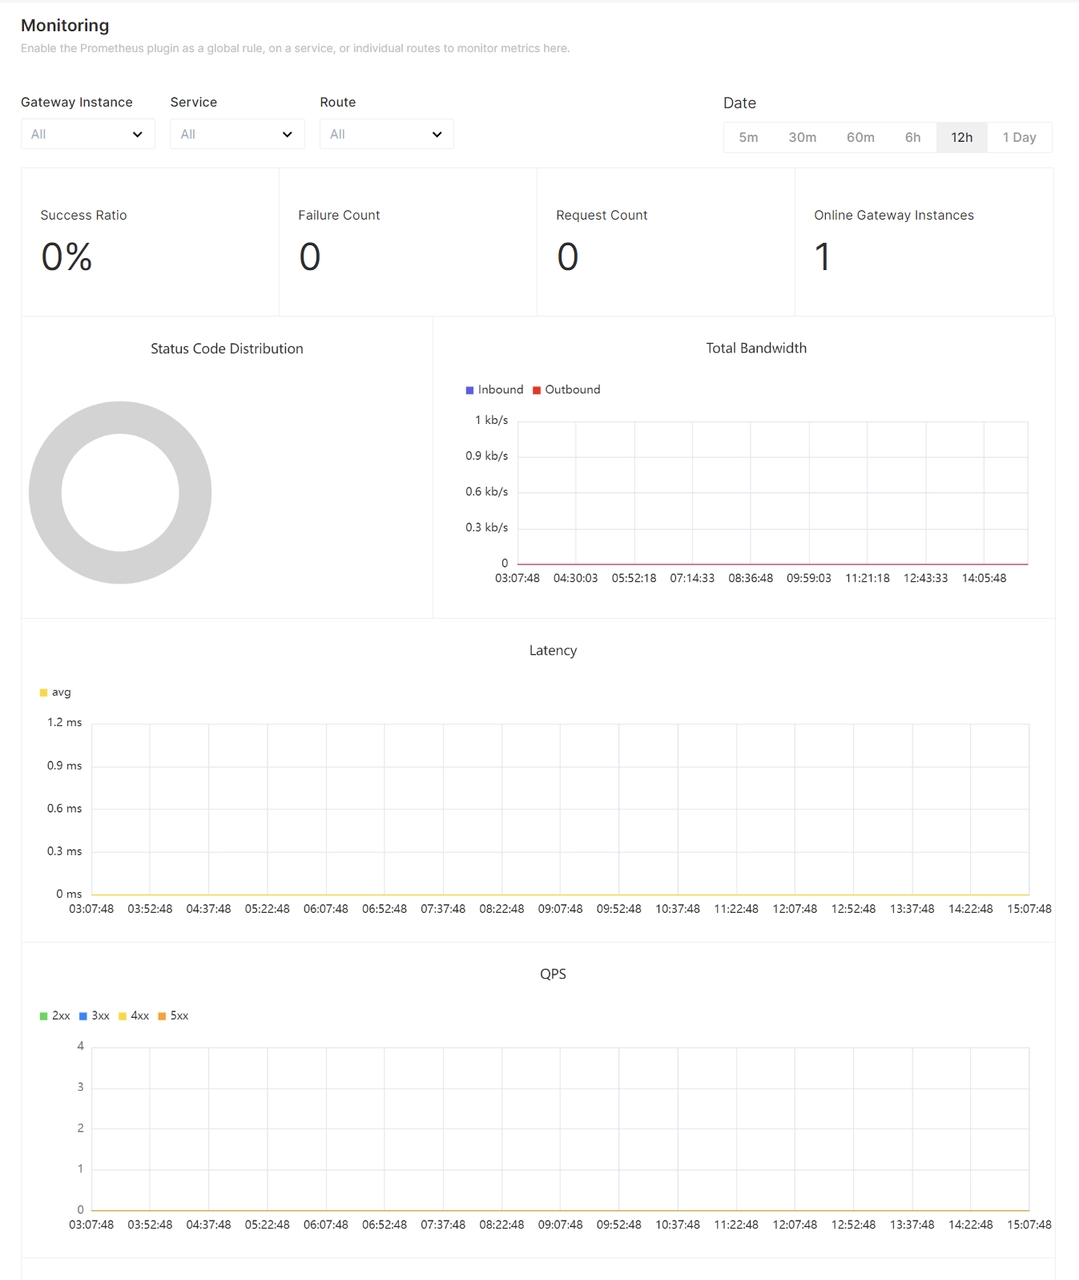Select the 30m date range
Screen dimensions: 1079x1280
[803, 137]
